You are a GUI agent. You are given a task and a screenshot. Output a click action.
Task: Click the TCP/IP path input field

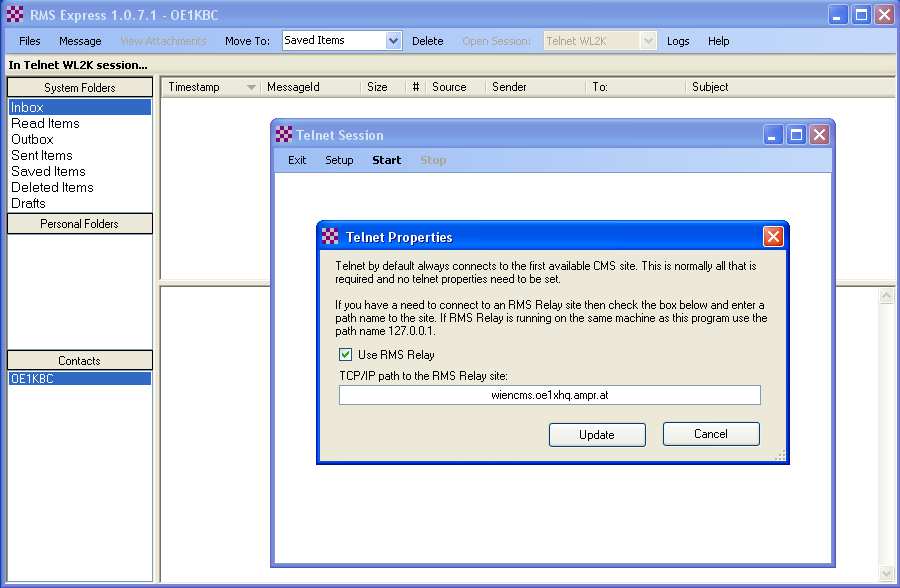549,395
